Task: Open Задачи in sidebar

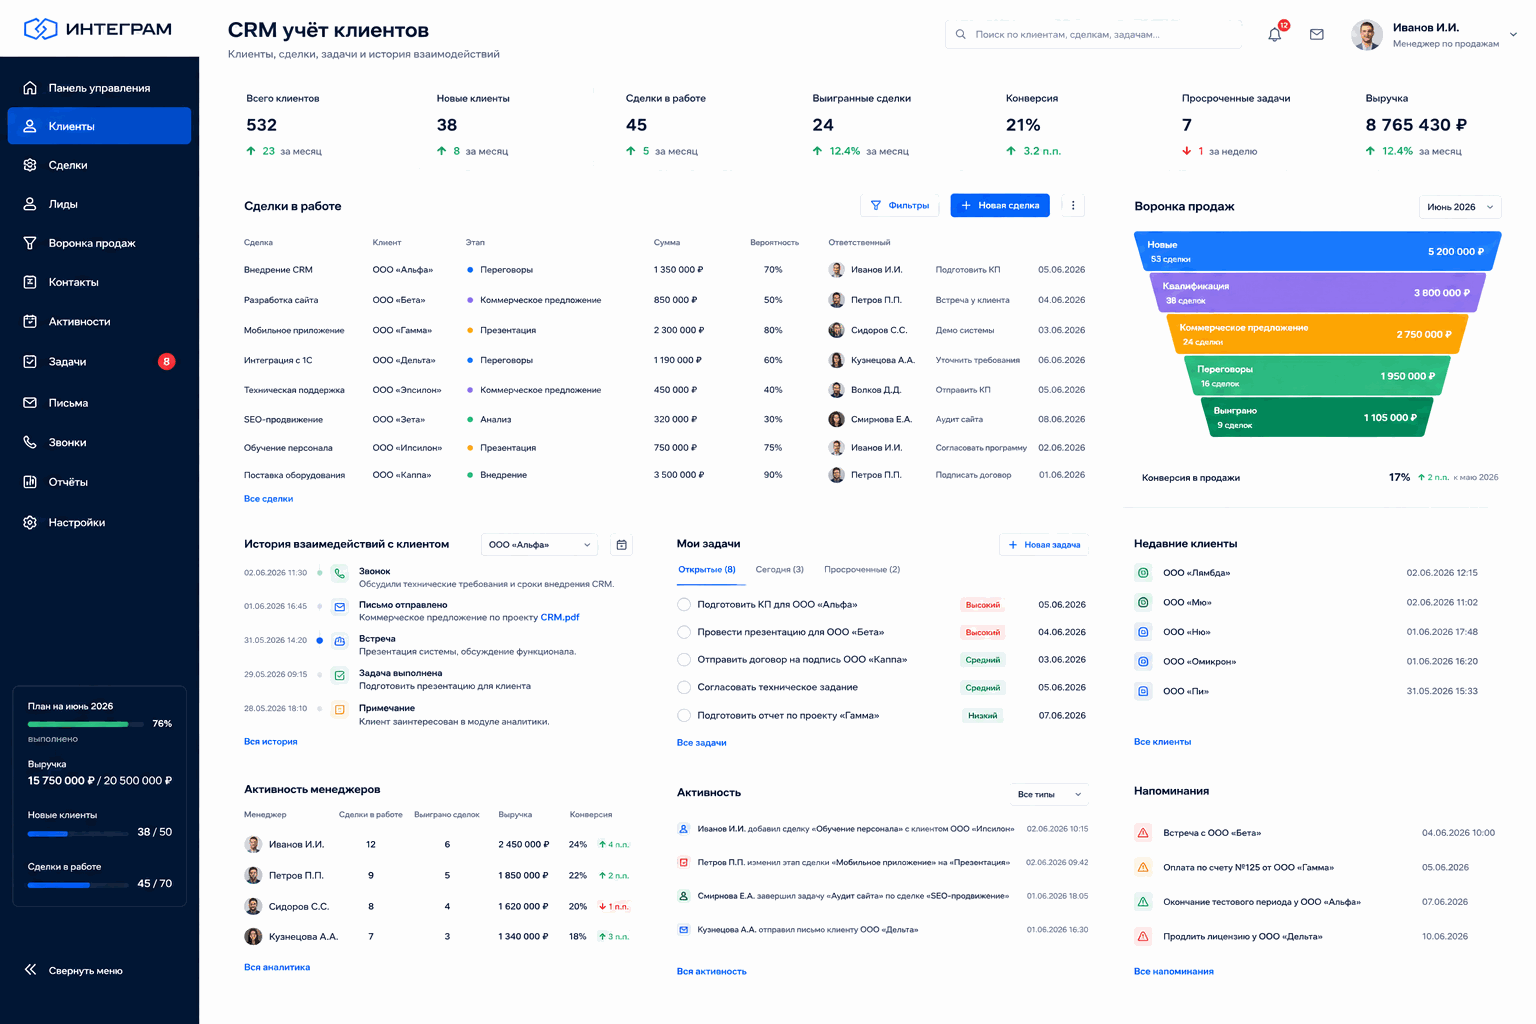Action: [x=99, y=361]
